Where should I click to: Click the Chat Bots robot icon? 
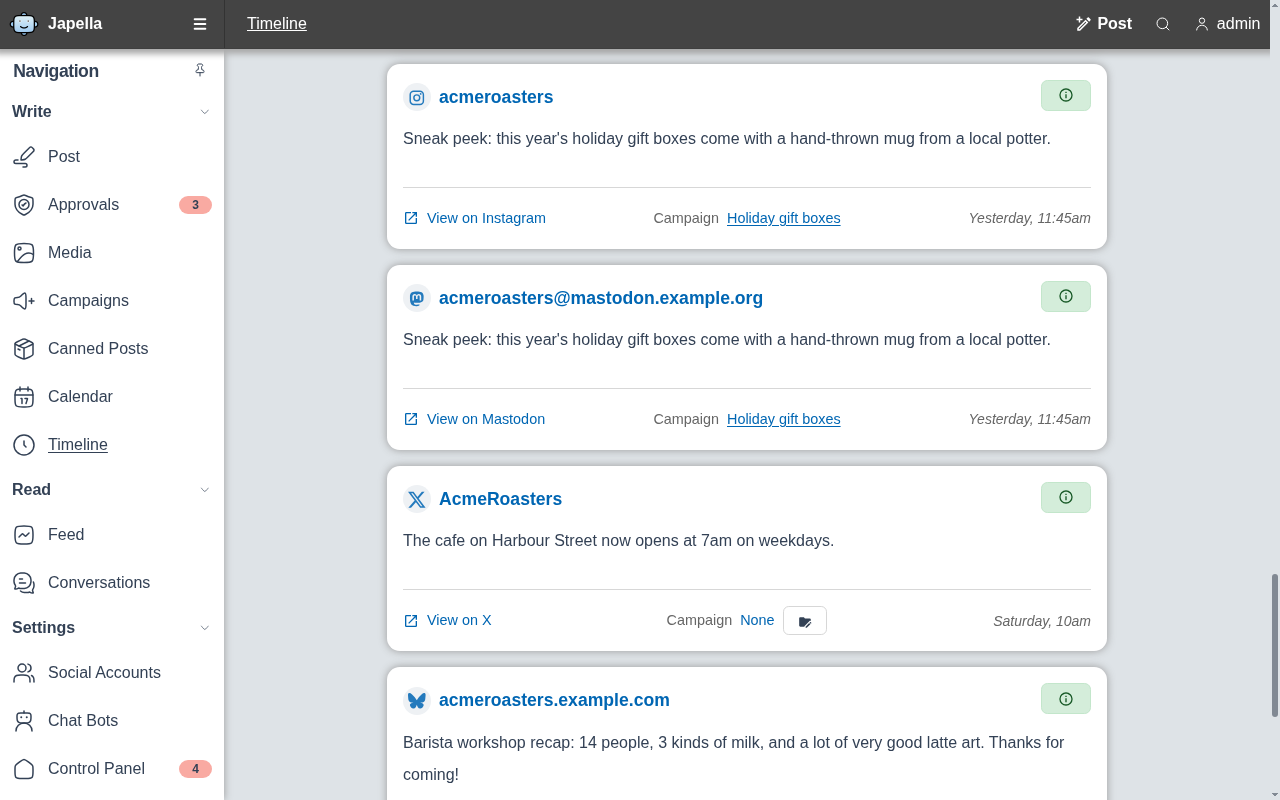tap(24, 720)
